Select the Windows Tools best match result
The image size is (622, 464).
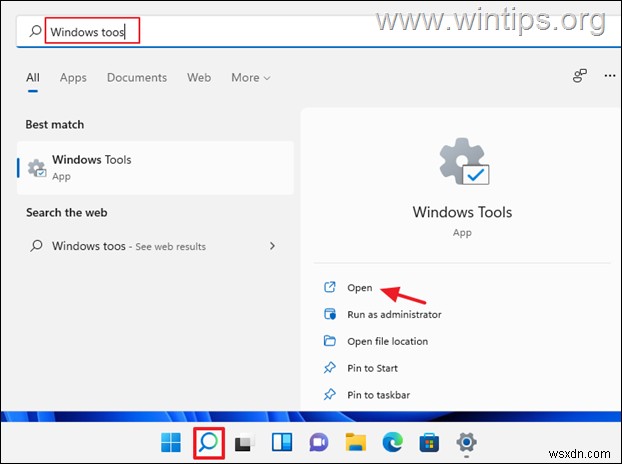[156, 168]
